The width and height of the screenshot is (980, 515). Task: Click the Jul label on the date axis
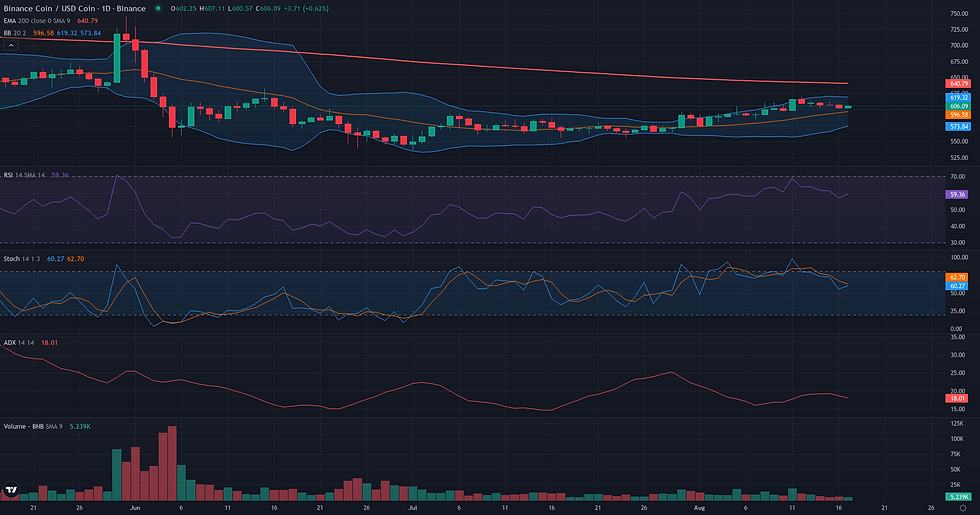pos(412,508)
